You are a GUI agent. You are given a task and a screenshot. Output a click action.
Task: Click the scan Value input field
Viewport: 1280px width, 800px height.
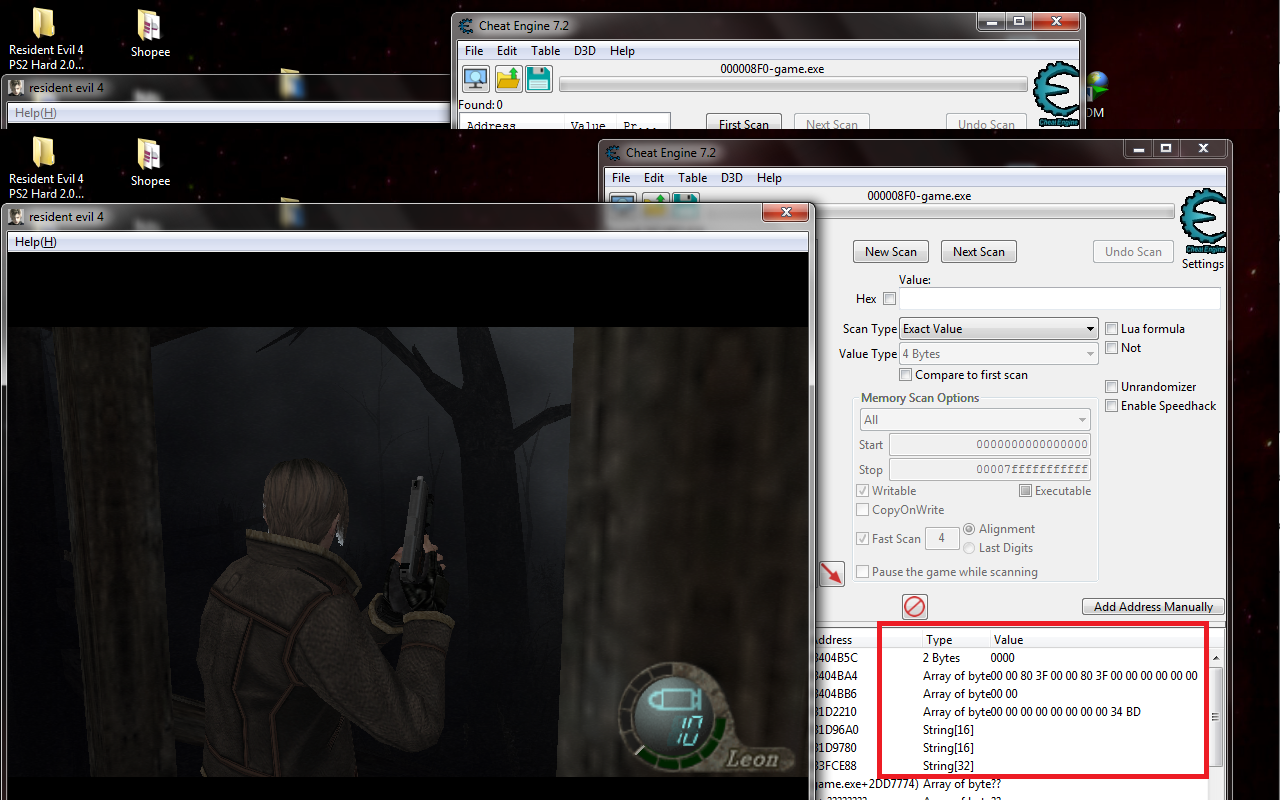[1059, 299]
